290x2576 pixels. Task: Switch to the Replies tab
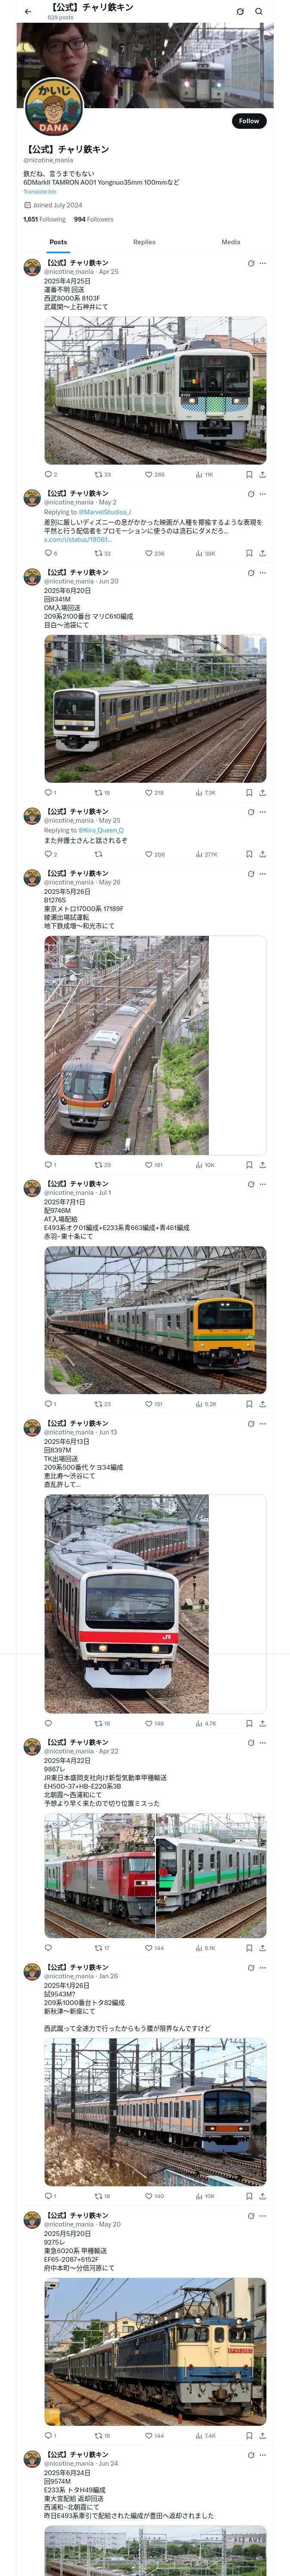(144, 242)
